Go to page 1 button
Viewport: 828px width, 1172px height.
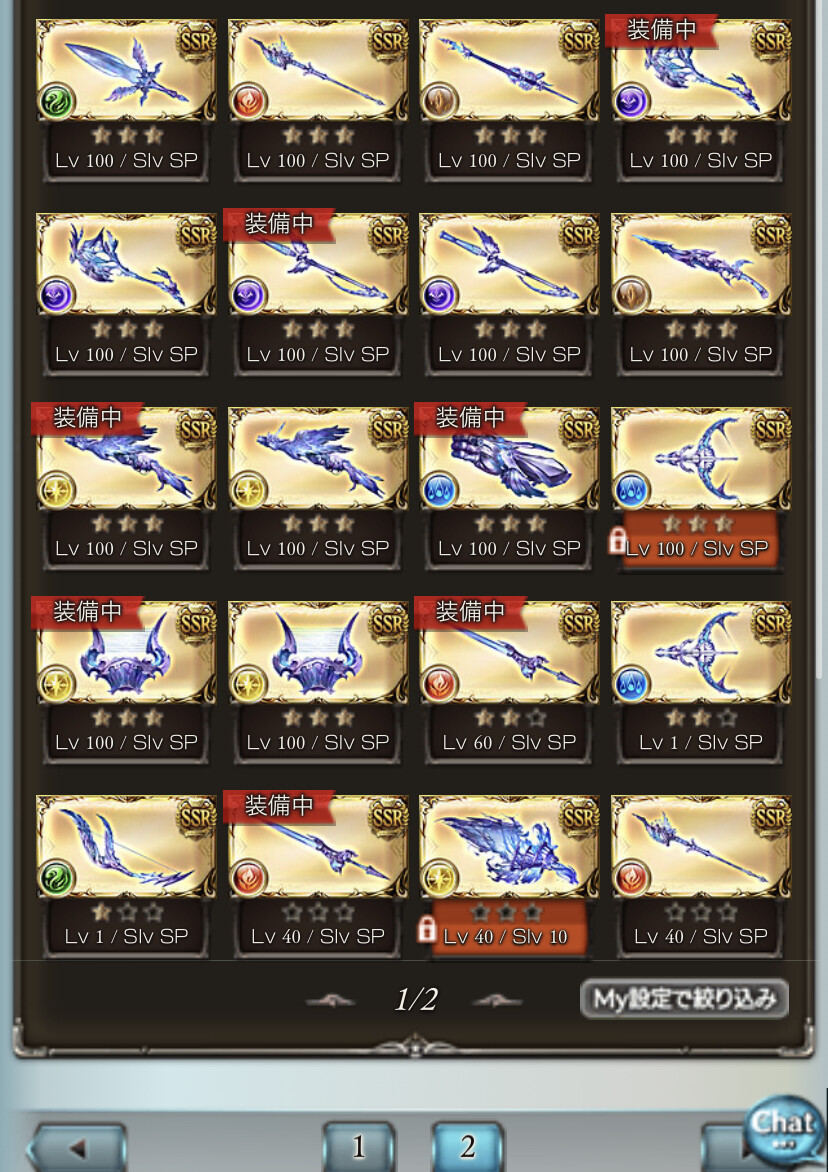click(x=358, y=1146)
